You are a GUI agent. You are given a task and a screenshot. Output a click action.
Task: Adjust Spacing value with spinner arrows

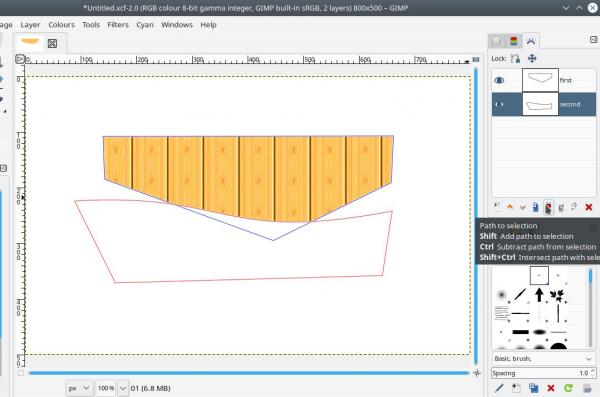tap(593, 373)
